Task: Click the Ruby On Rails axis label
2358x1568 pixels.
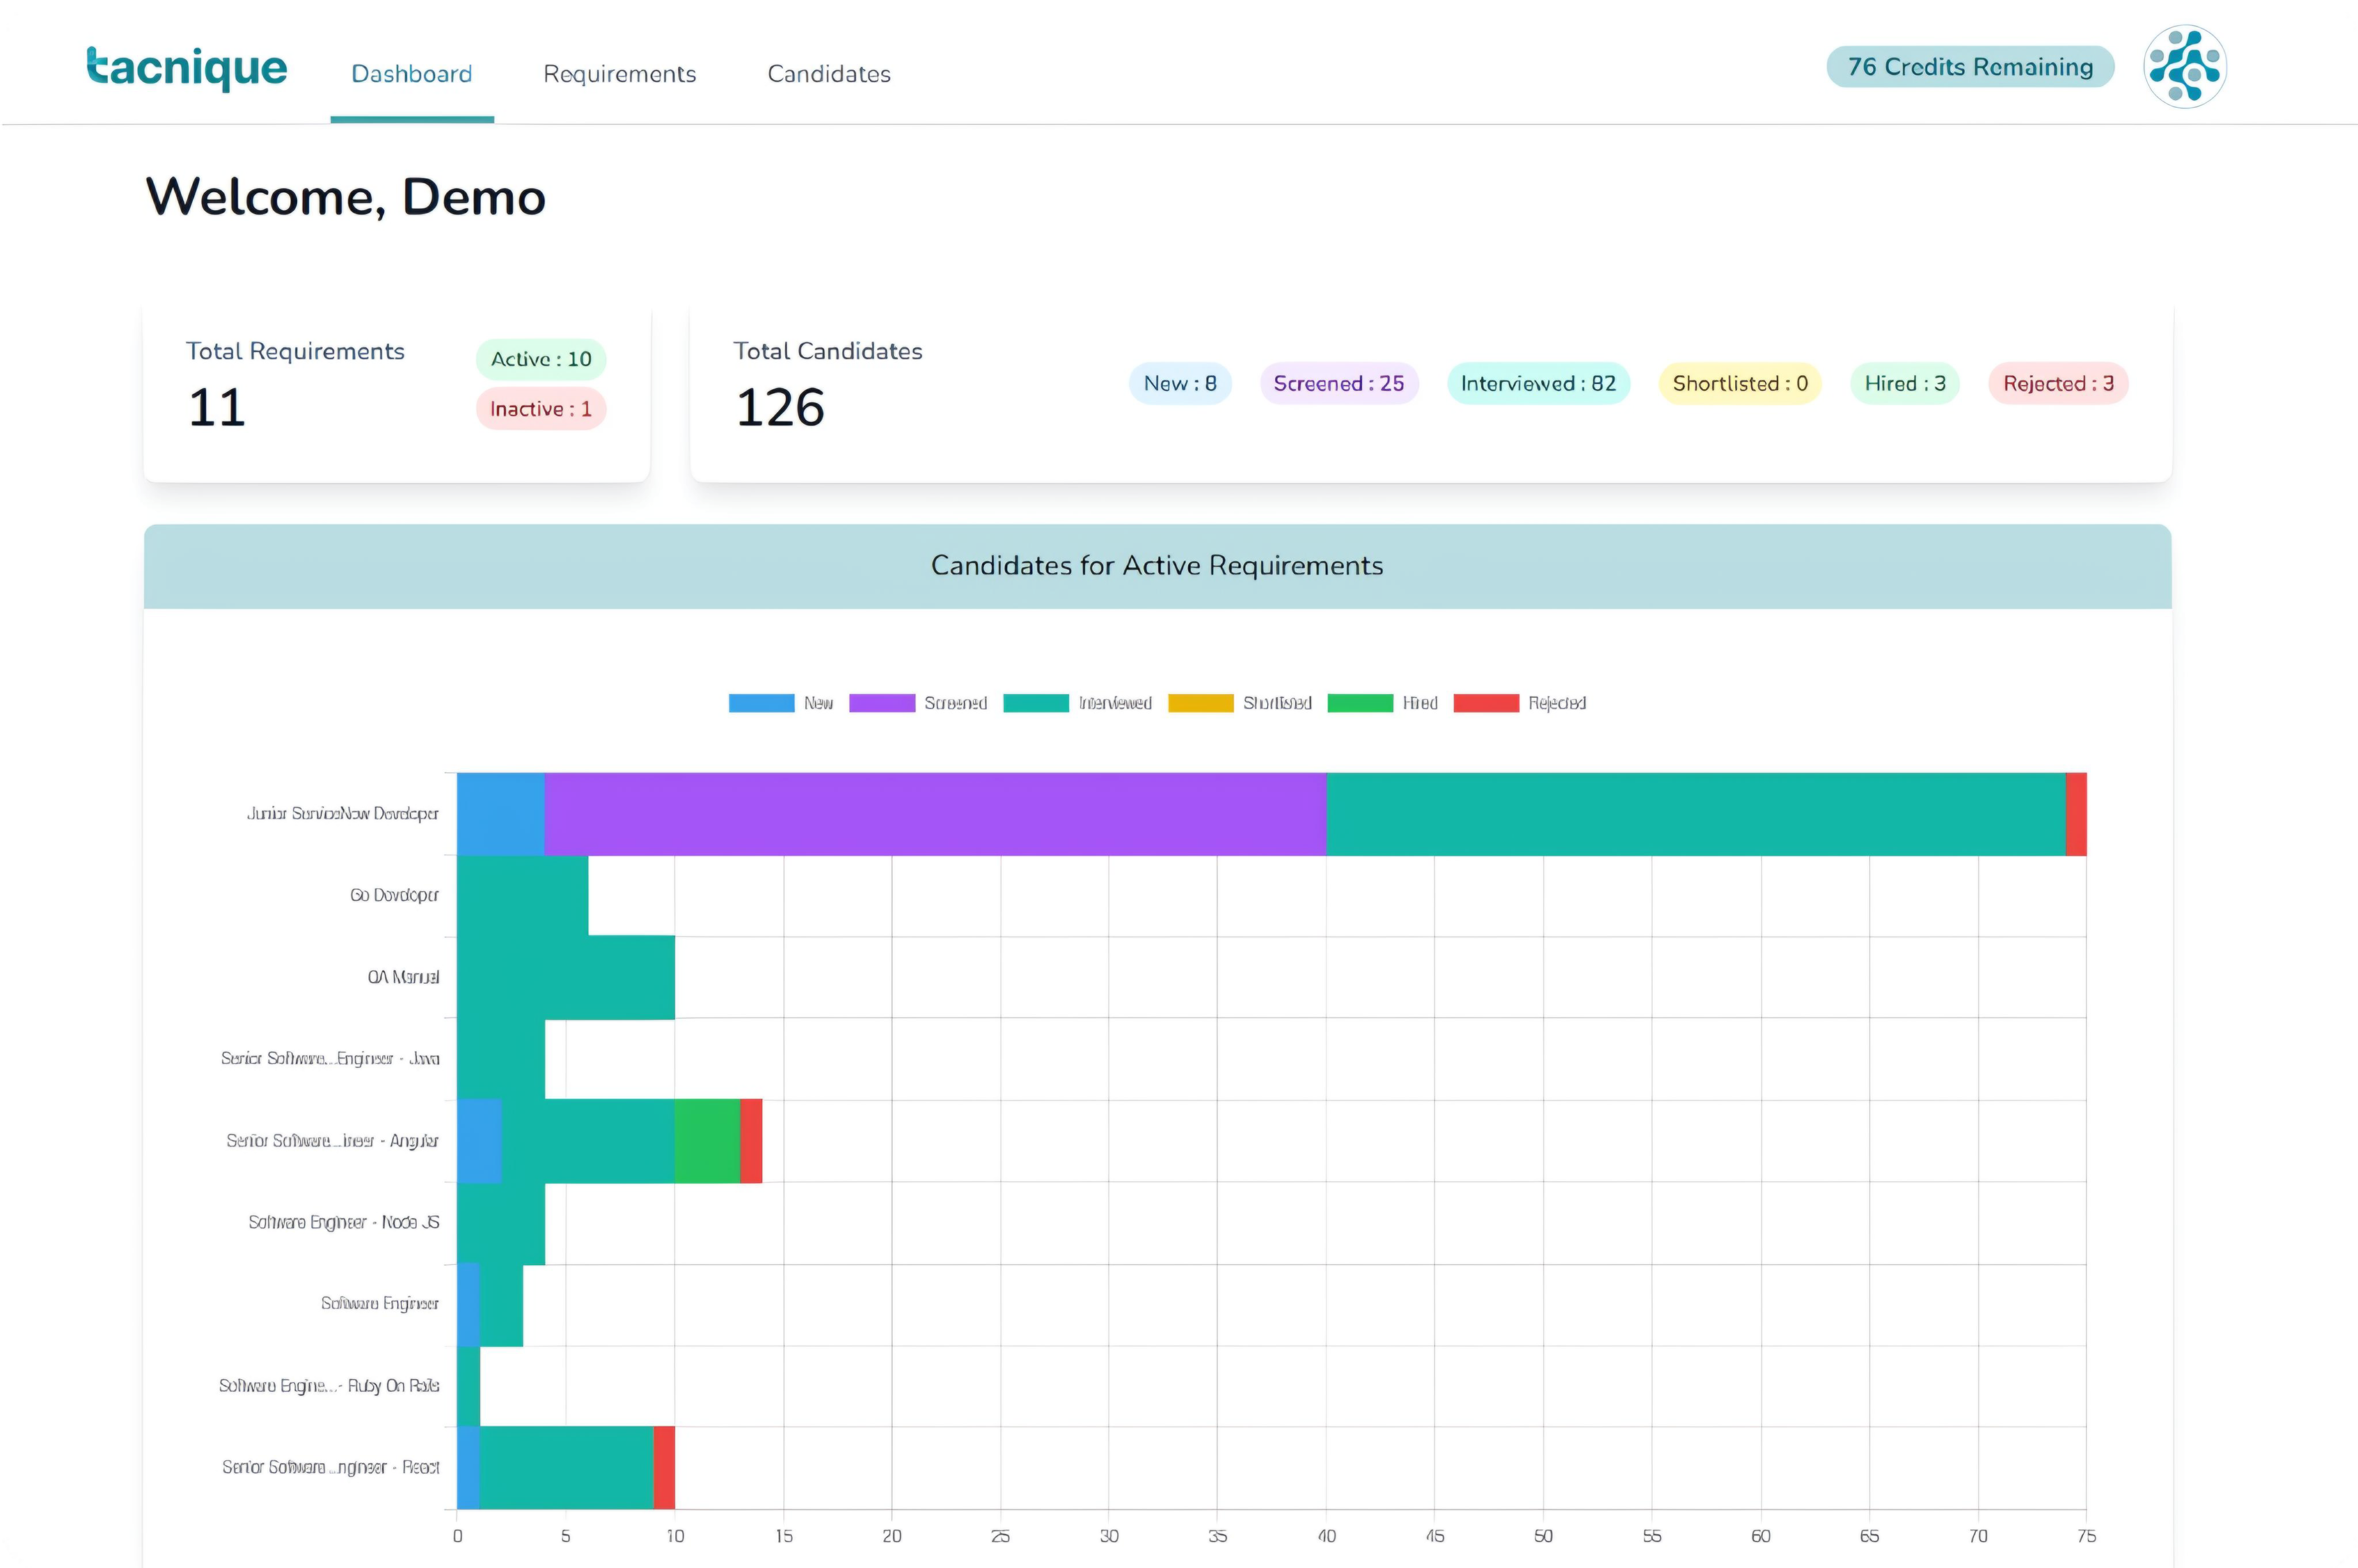Action: click(329, 1386)
